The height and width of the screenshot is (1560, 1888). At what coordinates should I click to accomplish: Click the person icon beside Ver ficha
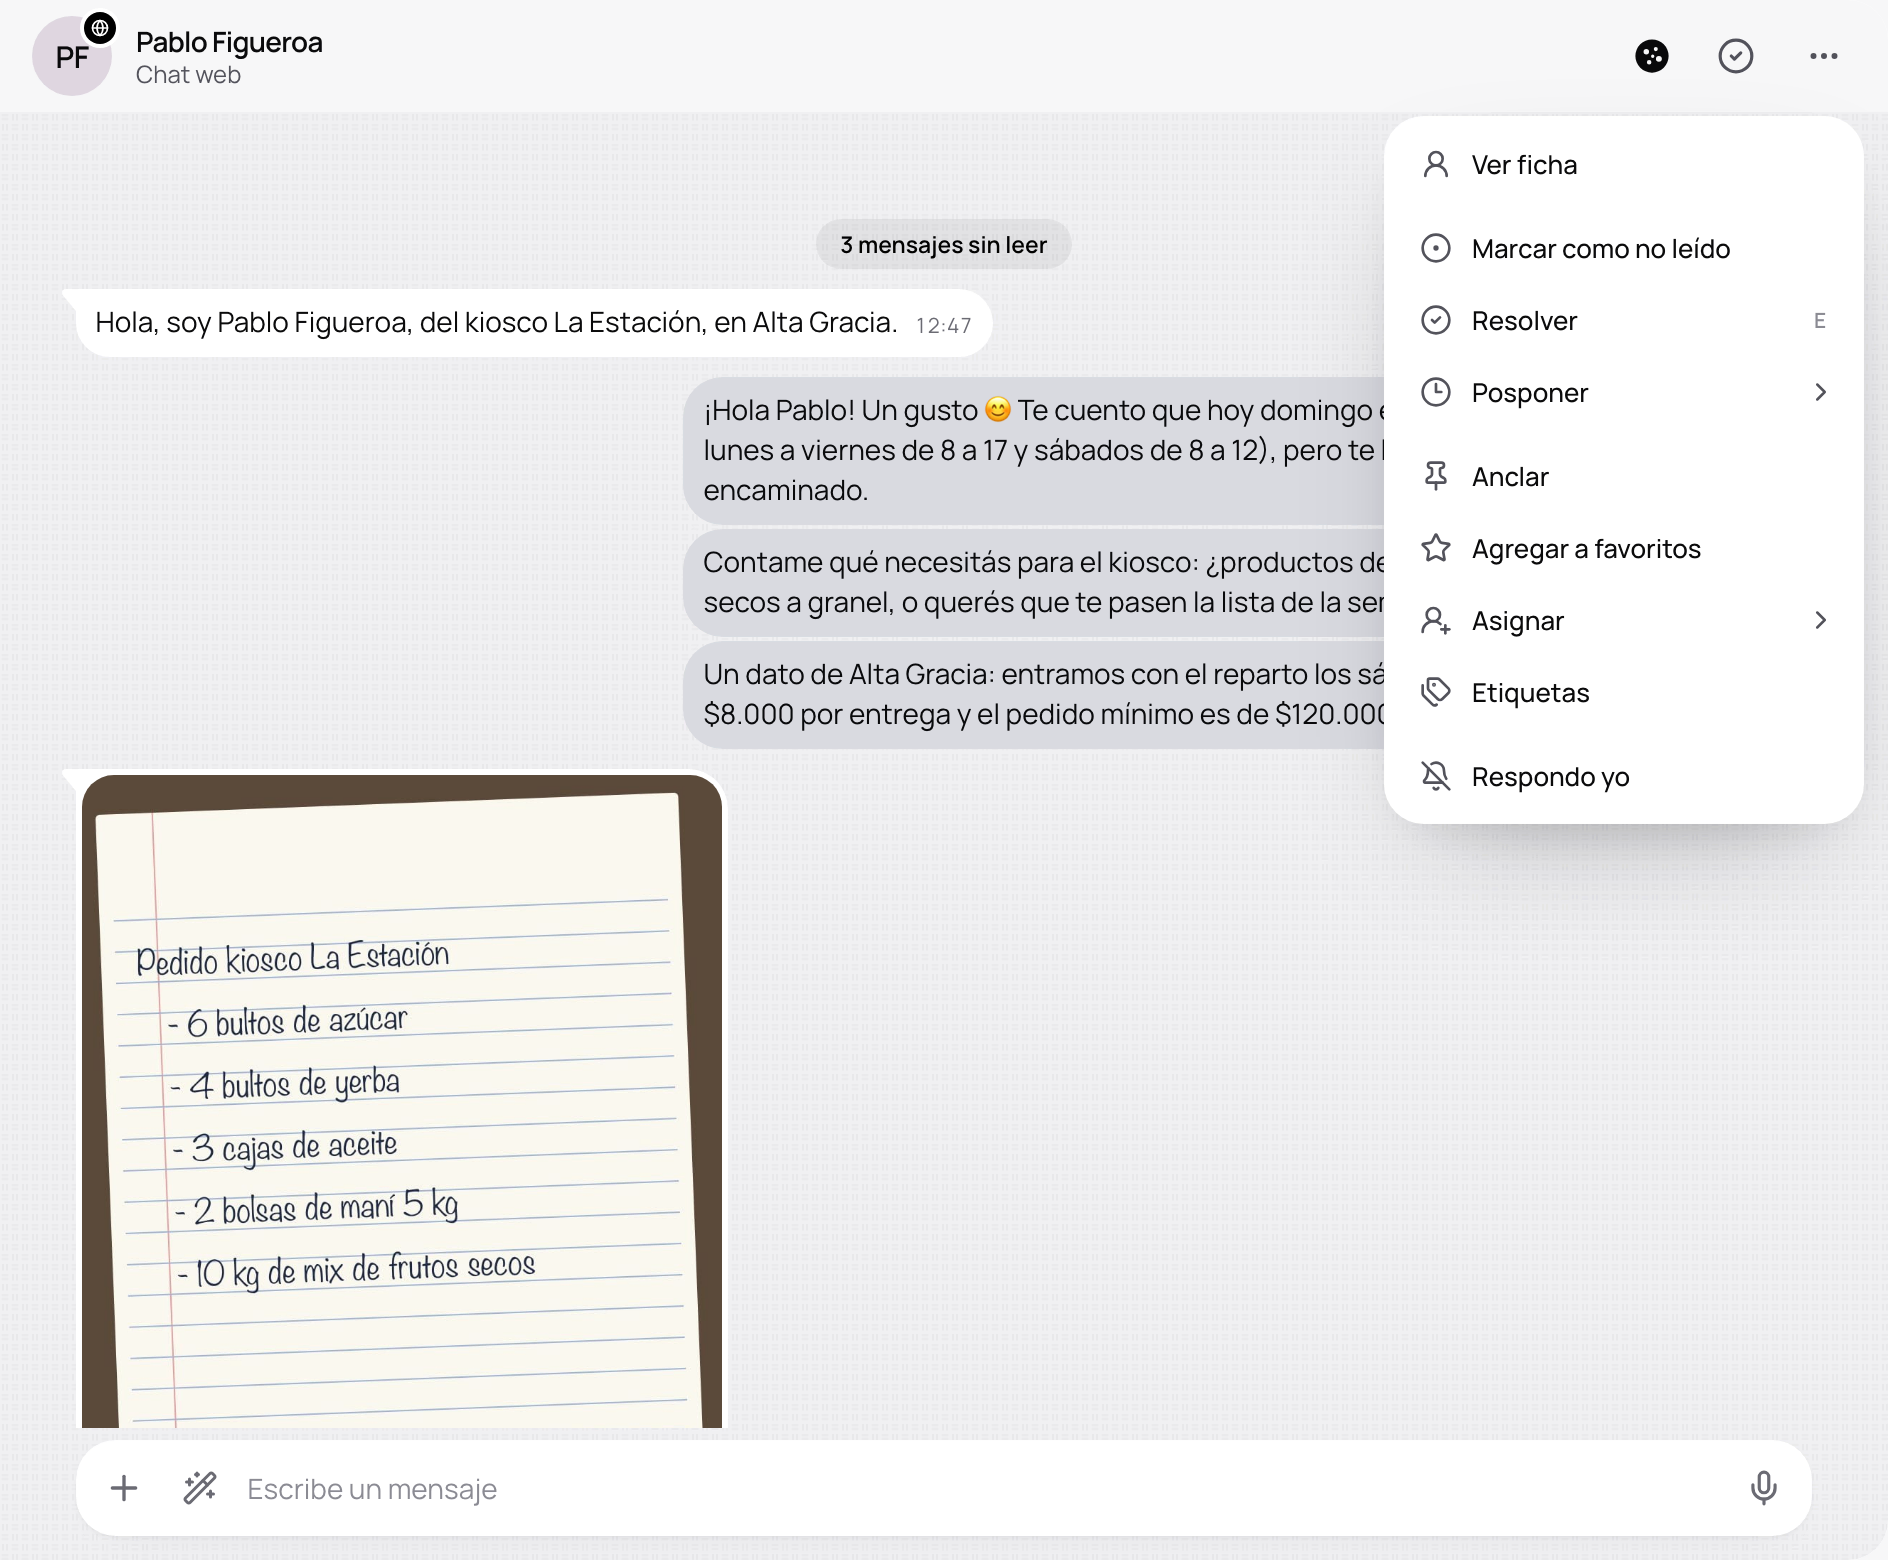[1436, 164]
